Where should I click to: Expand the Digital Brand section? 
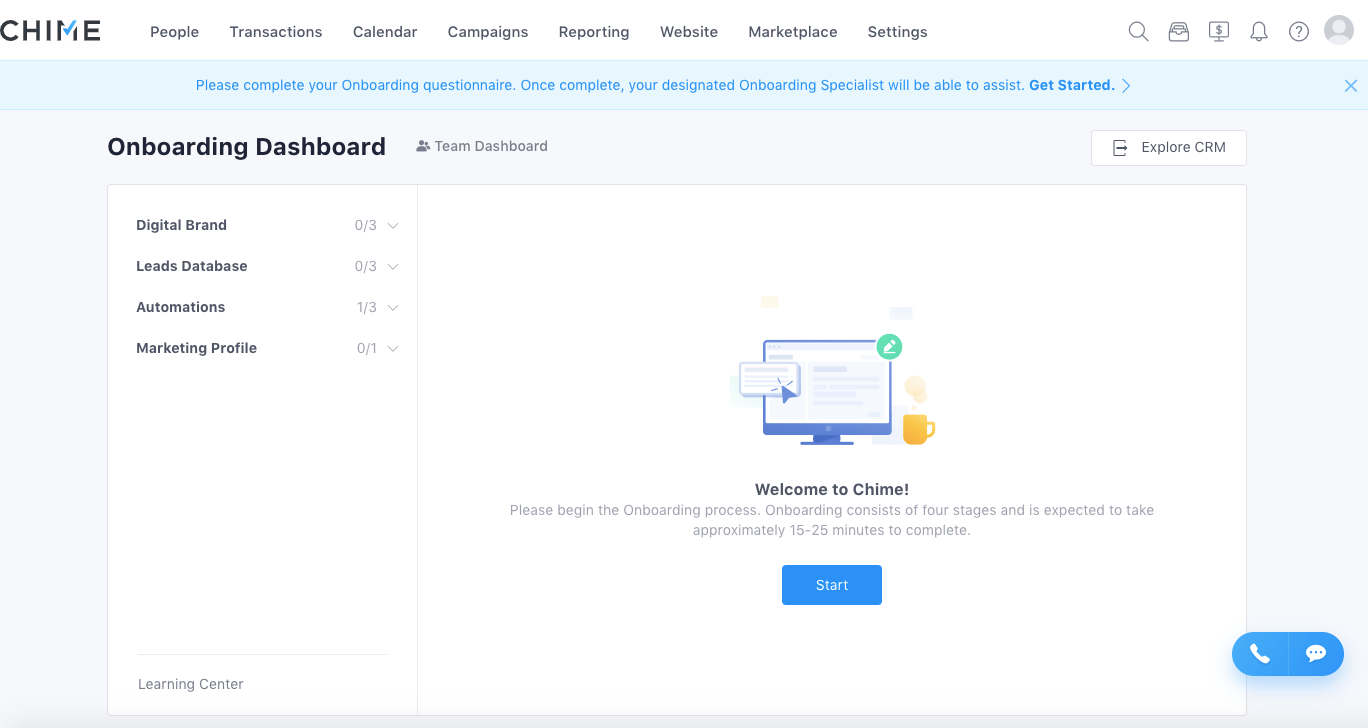click(393, 226)
